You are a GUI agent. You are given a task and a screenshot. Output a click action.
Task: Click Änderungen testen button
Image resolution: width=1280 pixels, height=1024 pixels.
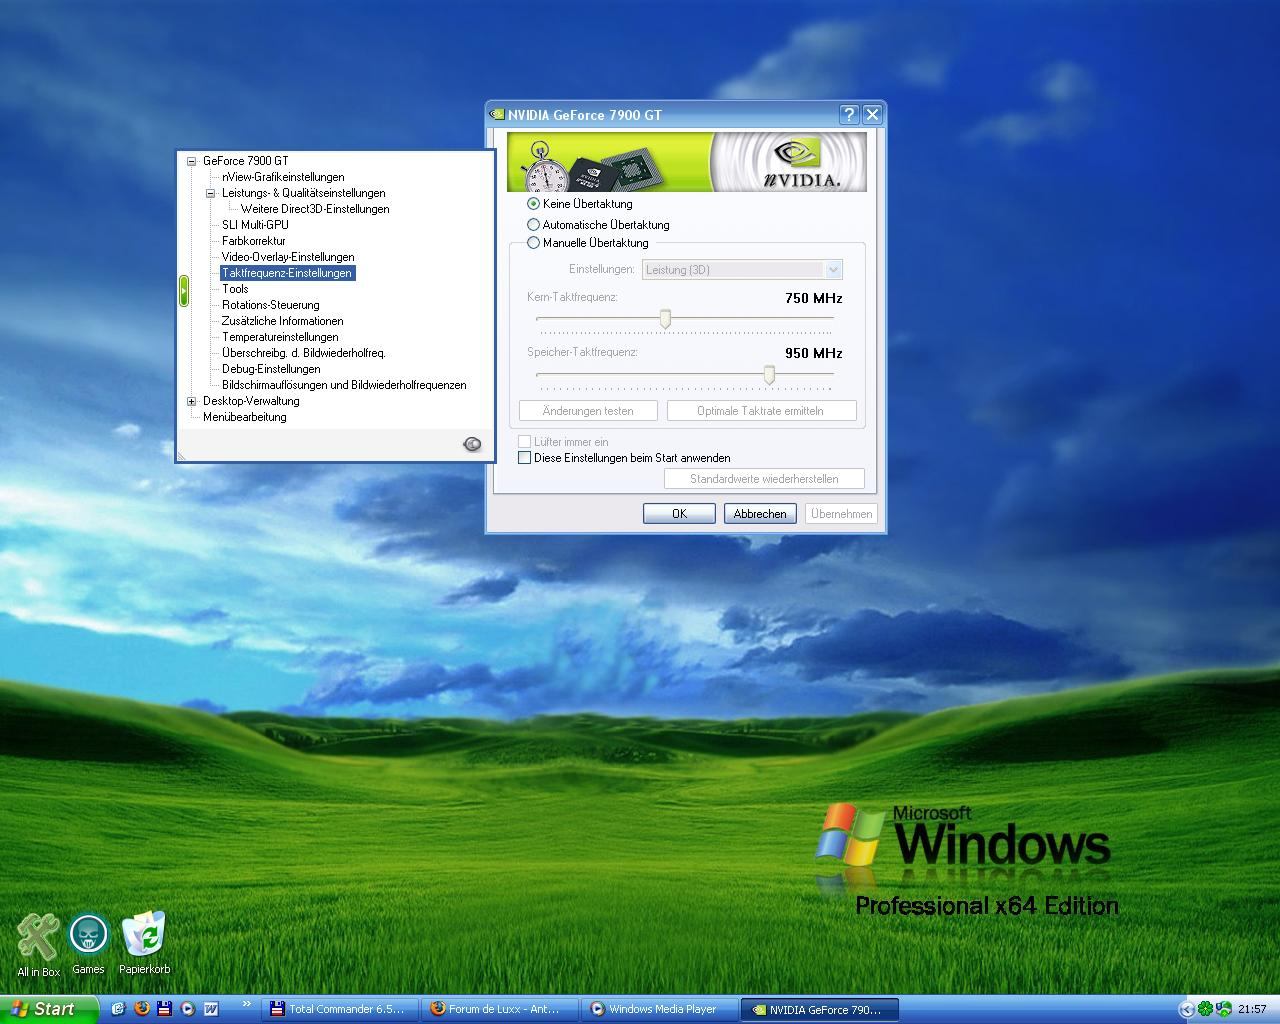[588, 411]
